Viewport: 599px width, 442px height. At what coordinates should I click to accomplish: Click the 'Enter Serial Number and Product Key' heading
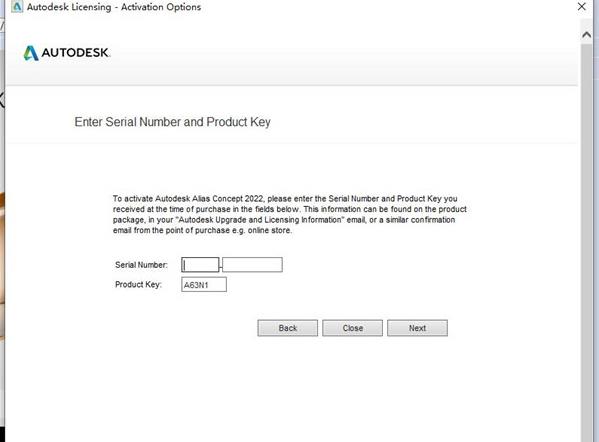coord(173,122)
